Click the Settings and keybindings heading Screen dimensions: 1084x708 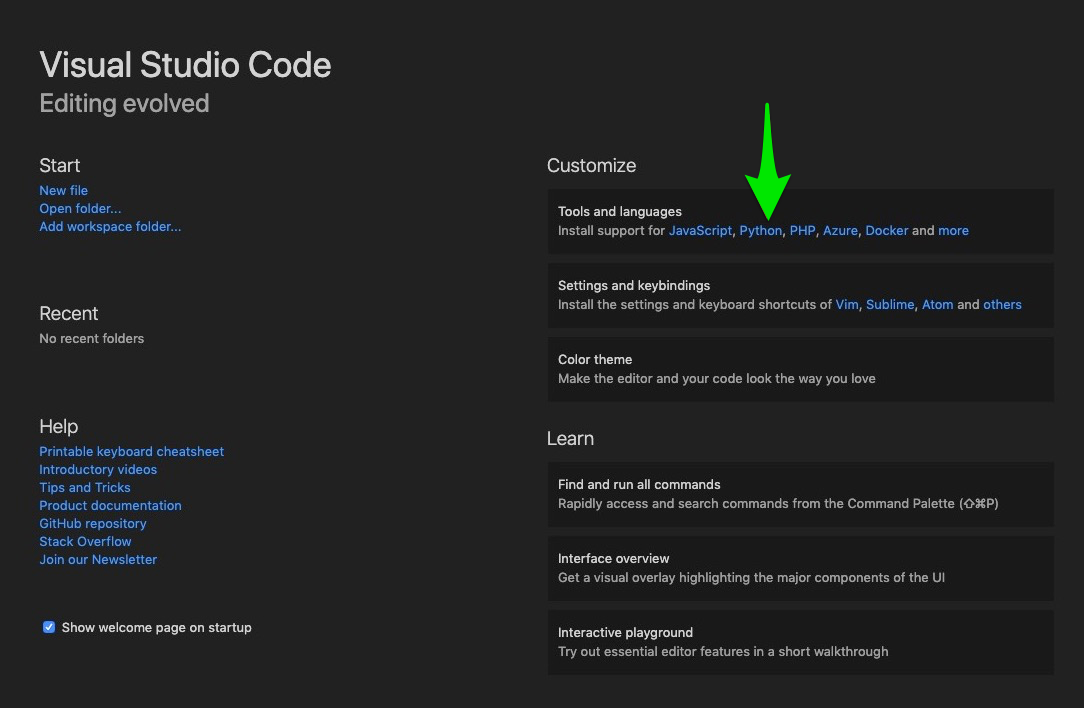[x=634, y=286]
